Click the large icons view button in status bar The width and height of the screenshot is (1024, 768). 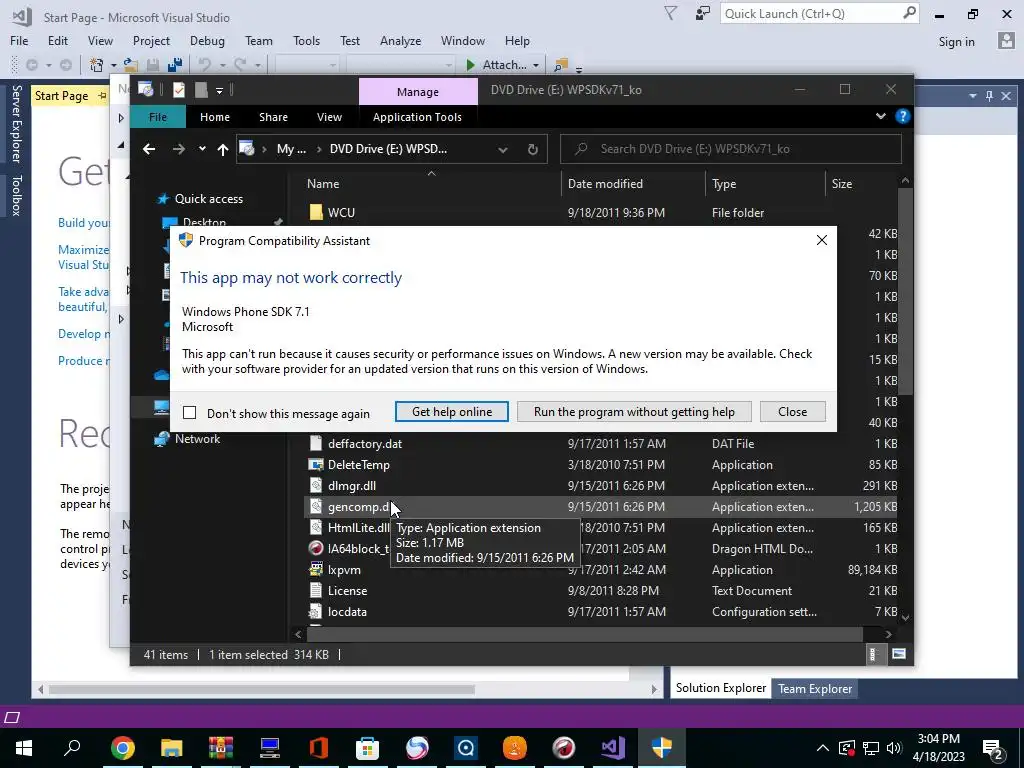[x=899, y=654]
